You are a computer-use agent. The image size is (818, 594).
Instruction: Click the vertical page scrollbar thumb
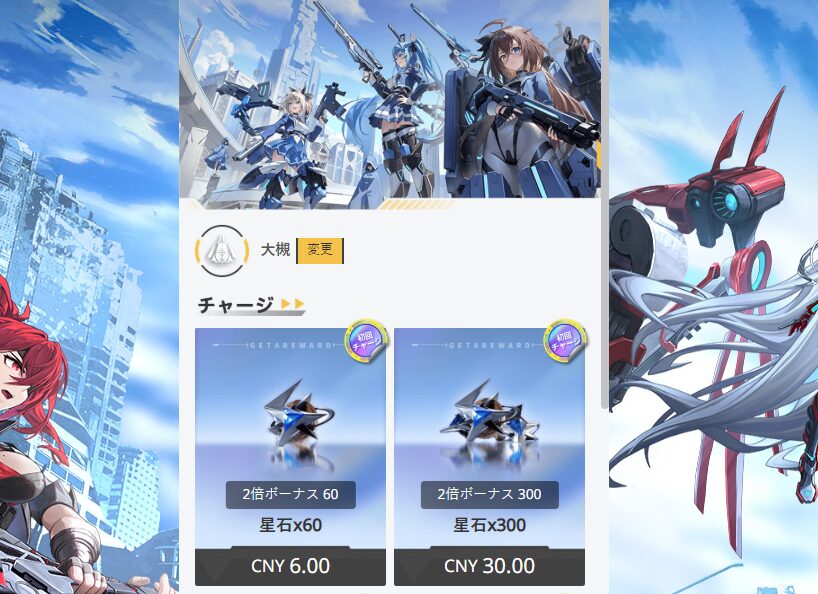605,203
